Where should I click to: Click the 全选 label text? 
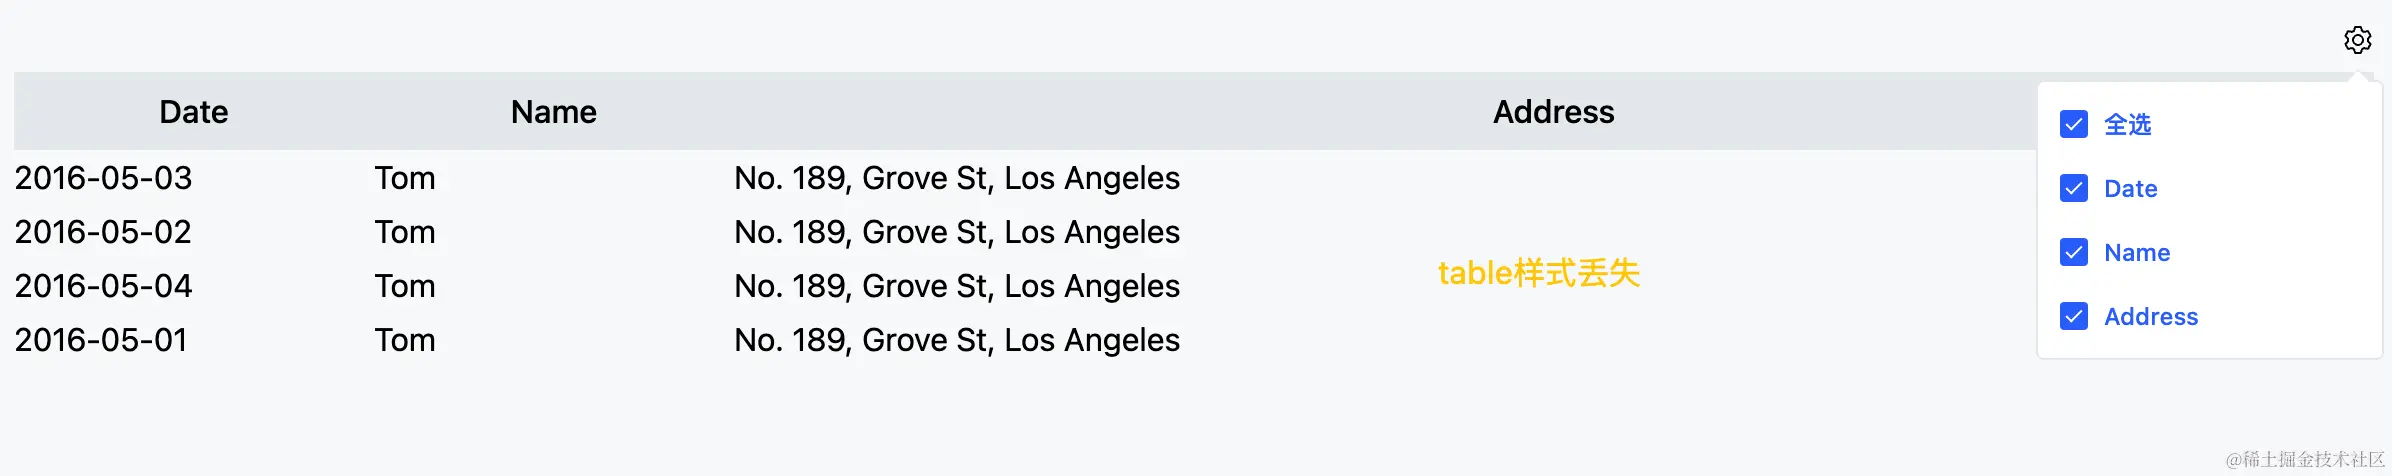[2127, 124]
